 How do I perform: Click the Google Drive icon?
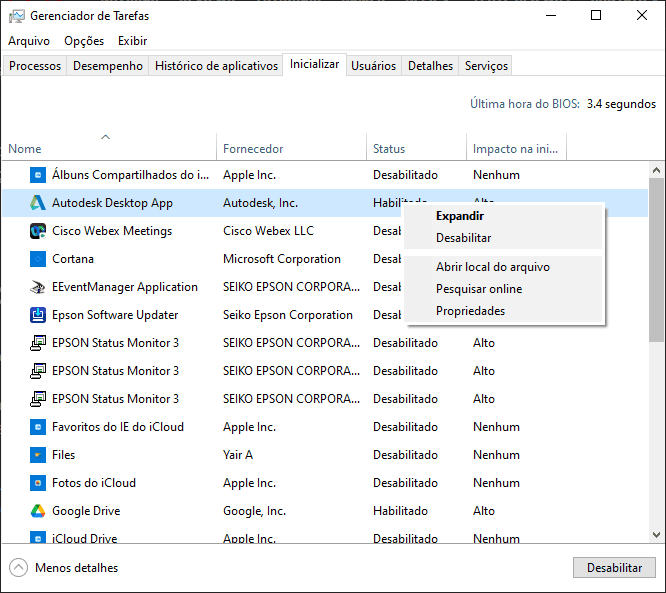click(38, 511)
